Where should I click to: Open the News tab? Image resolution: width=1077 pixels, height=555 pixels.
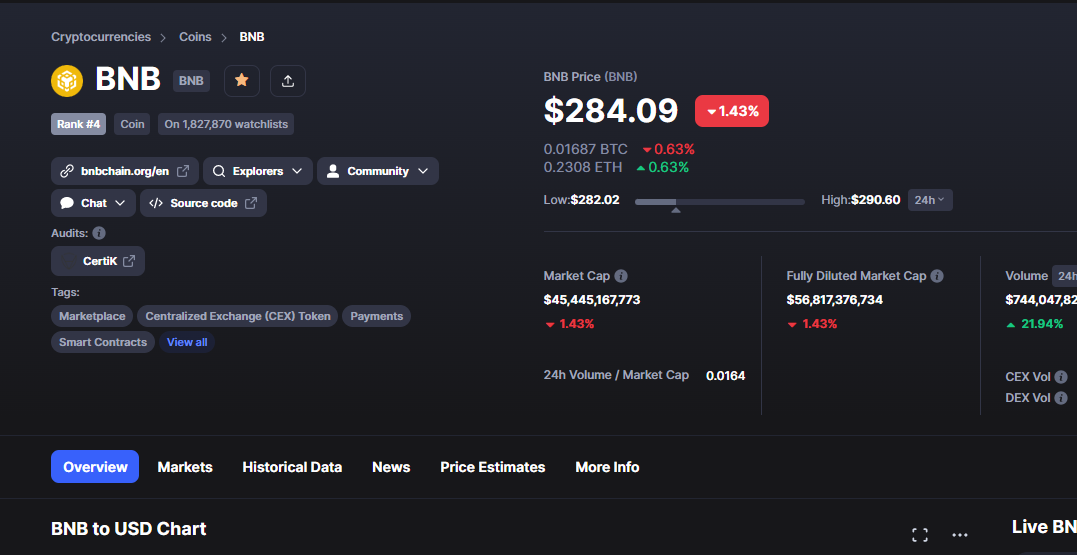[x=391, y=467]
